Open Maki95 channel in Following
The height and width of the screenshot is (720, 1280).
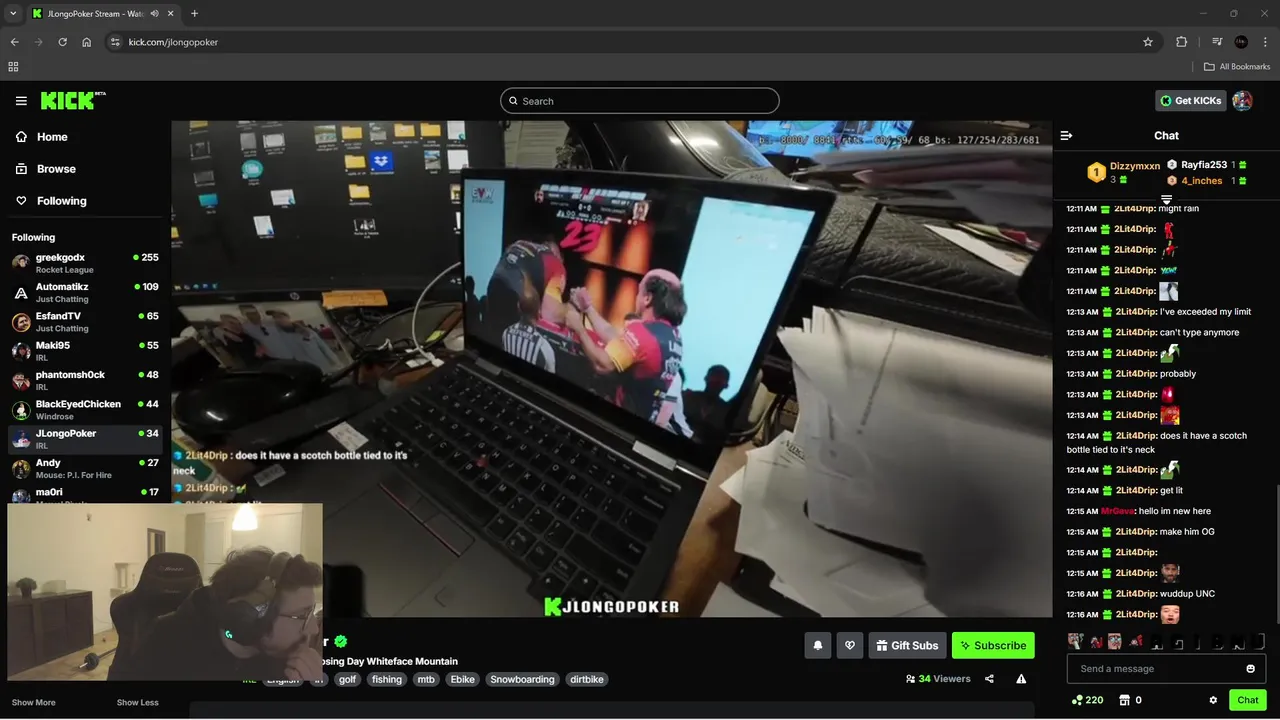coord(85,351)
